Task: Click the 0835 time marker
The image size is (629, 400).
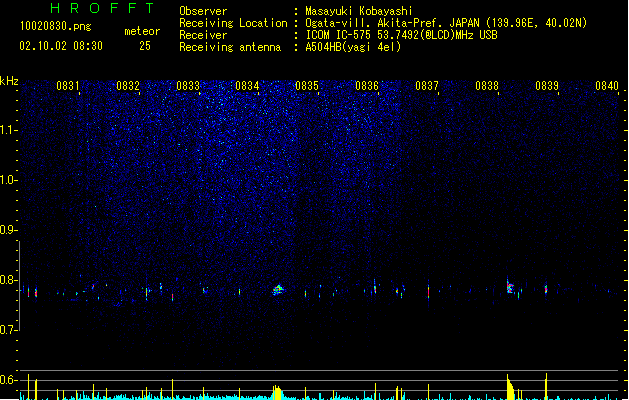Action: pos(307,86)
